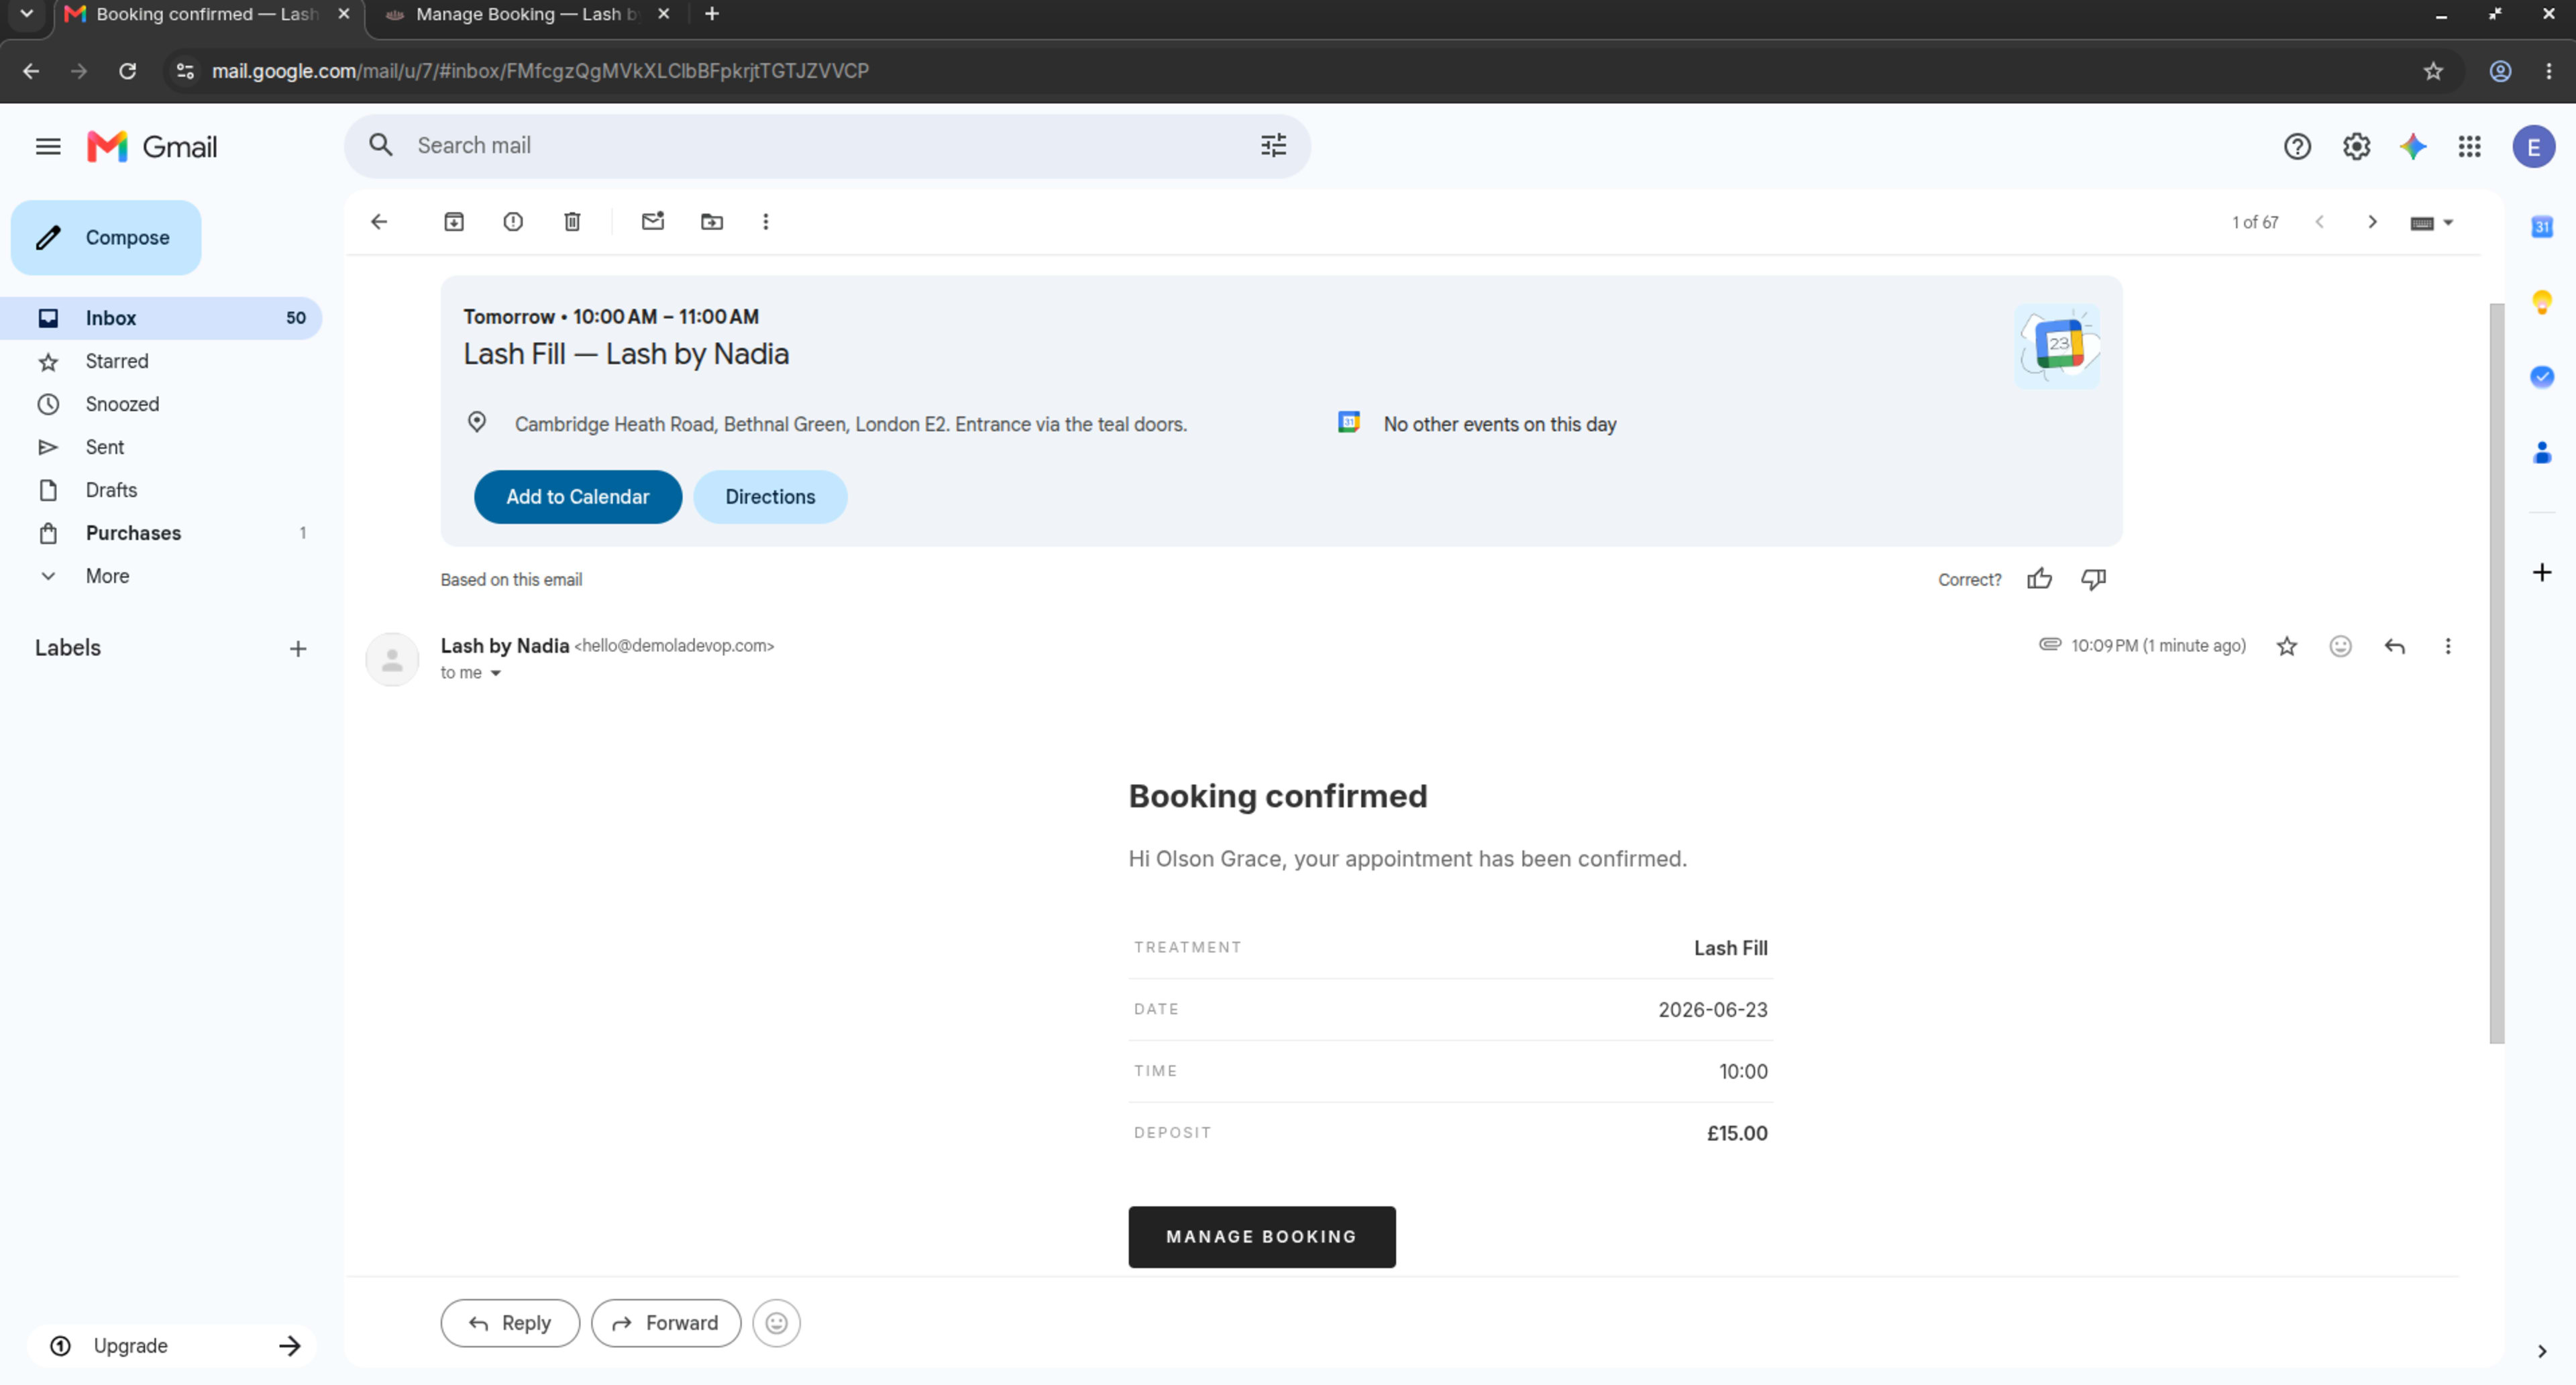This screenshot has width=2576, height=1385.
Task: Open the Starred folder
Action: click(161, 361)
